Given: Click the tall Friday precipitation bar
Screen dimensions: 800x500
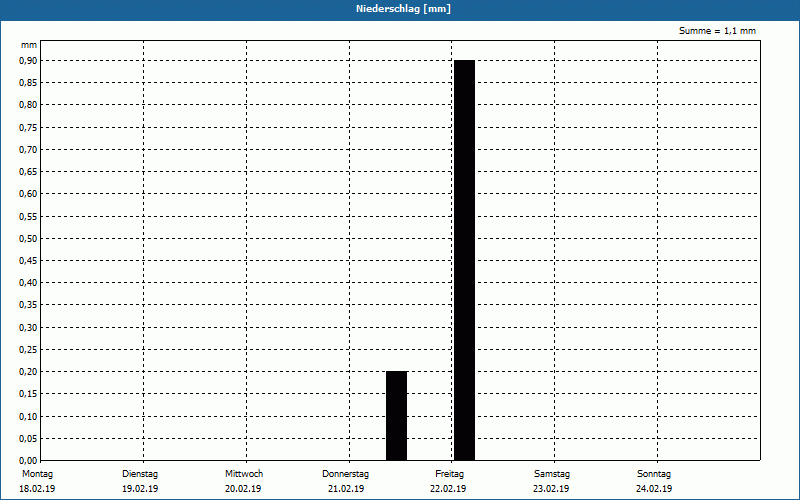Looking at the screenshot, I should tap(464, 260).
